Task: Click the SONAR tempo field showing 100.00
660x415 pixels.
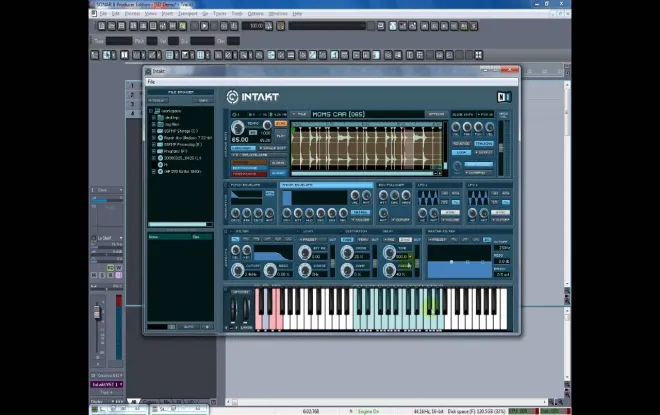Action: [x=253, y=26]
